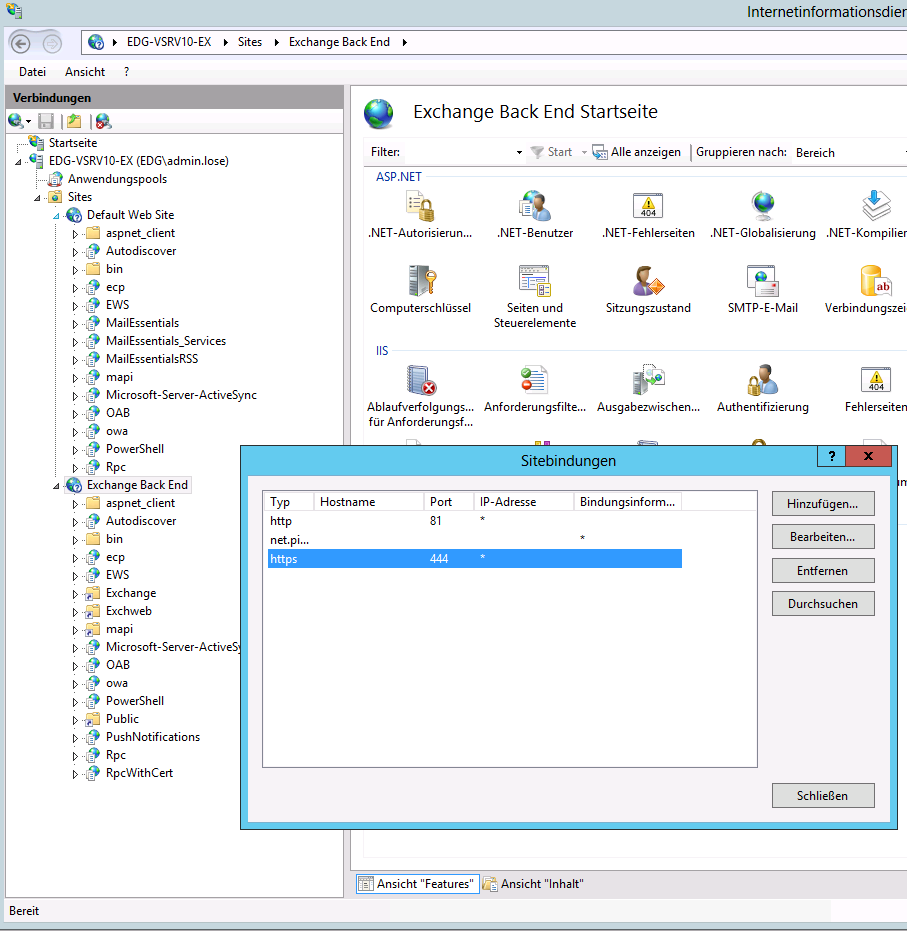The height and width of the screenshot is (931, 907).
Task: Select MailEssentials_Services tree item
Action: click(x=166, y=341)
